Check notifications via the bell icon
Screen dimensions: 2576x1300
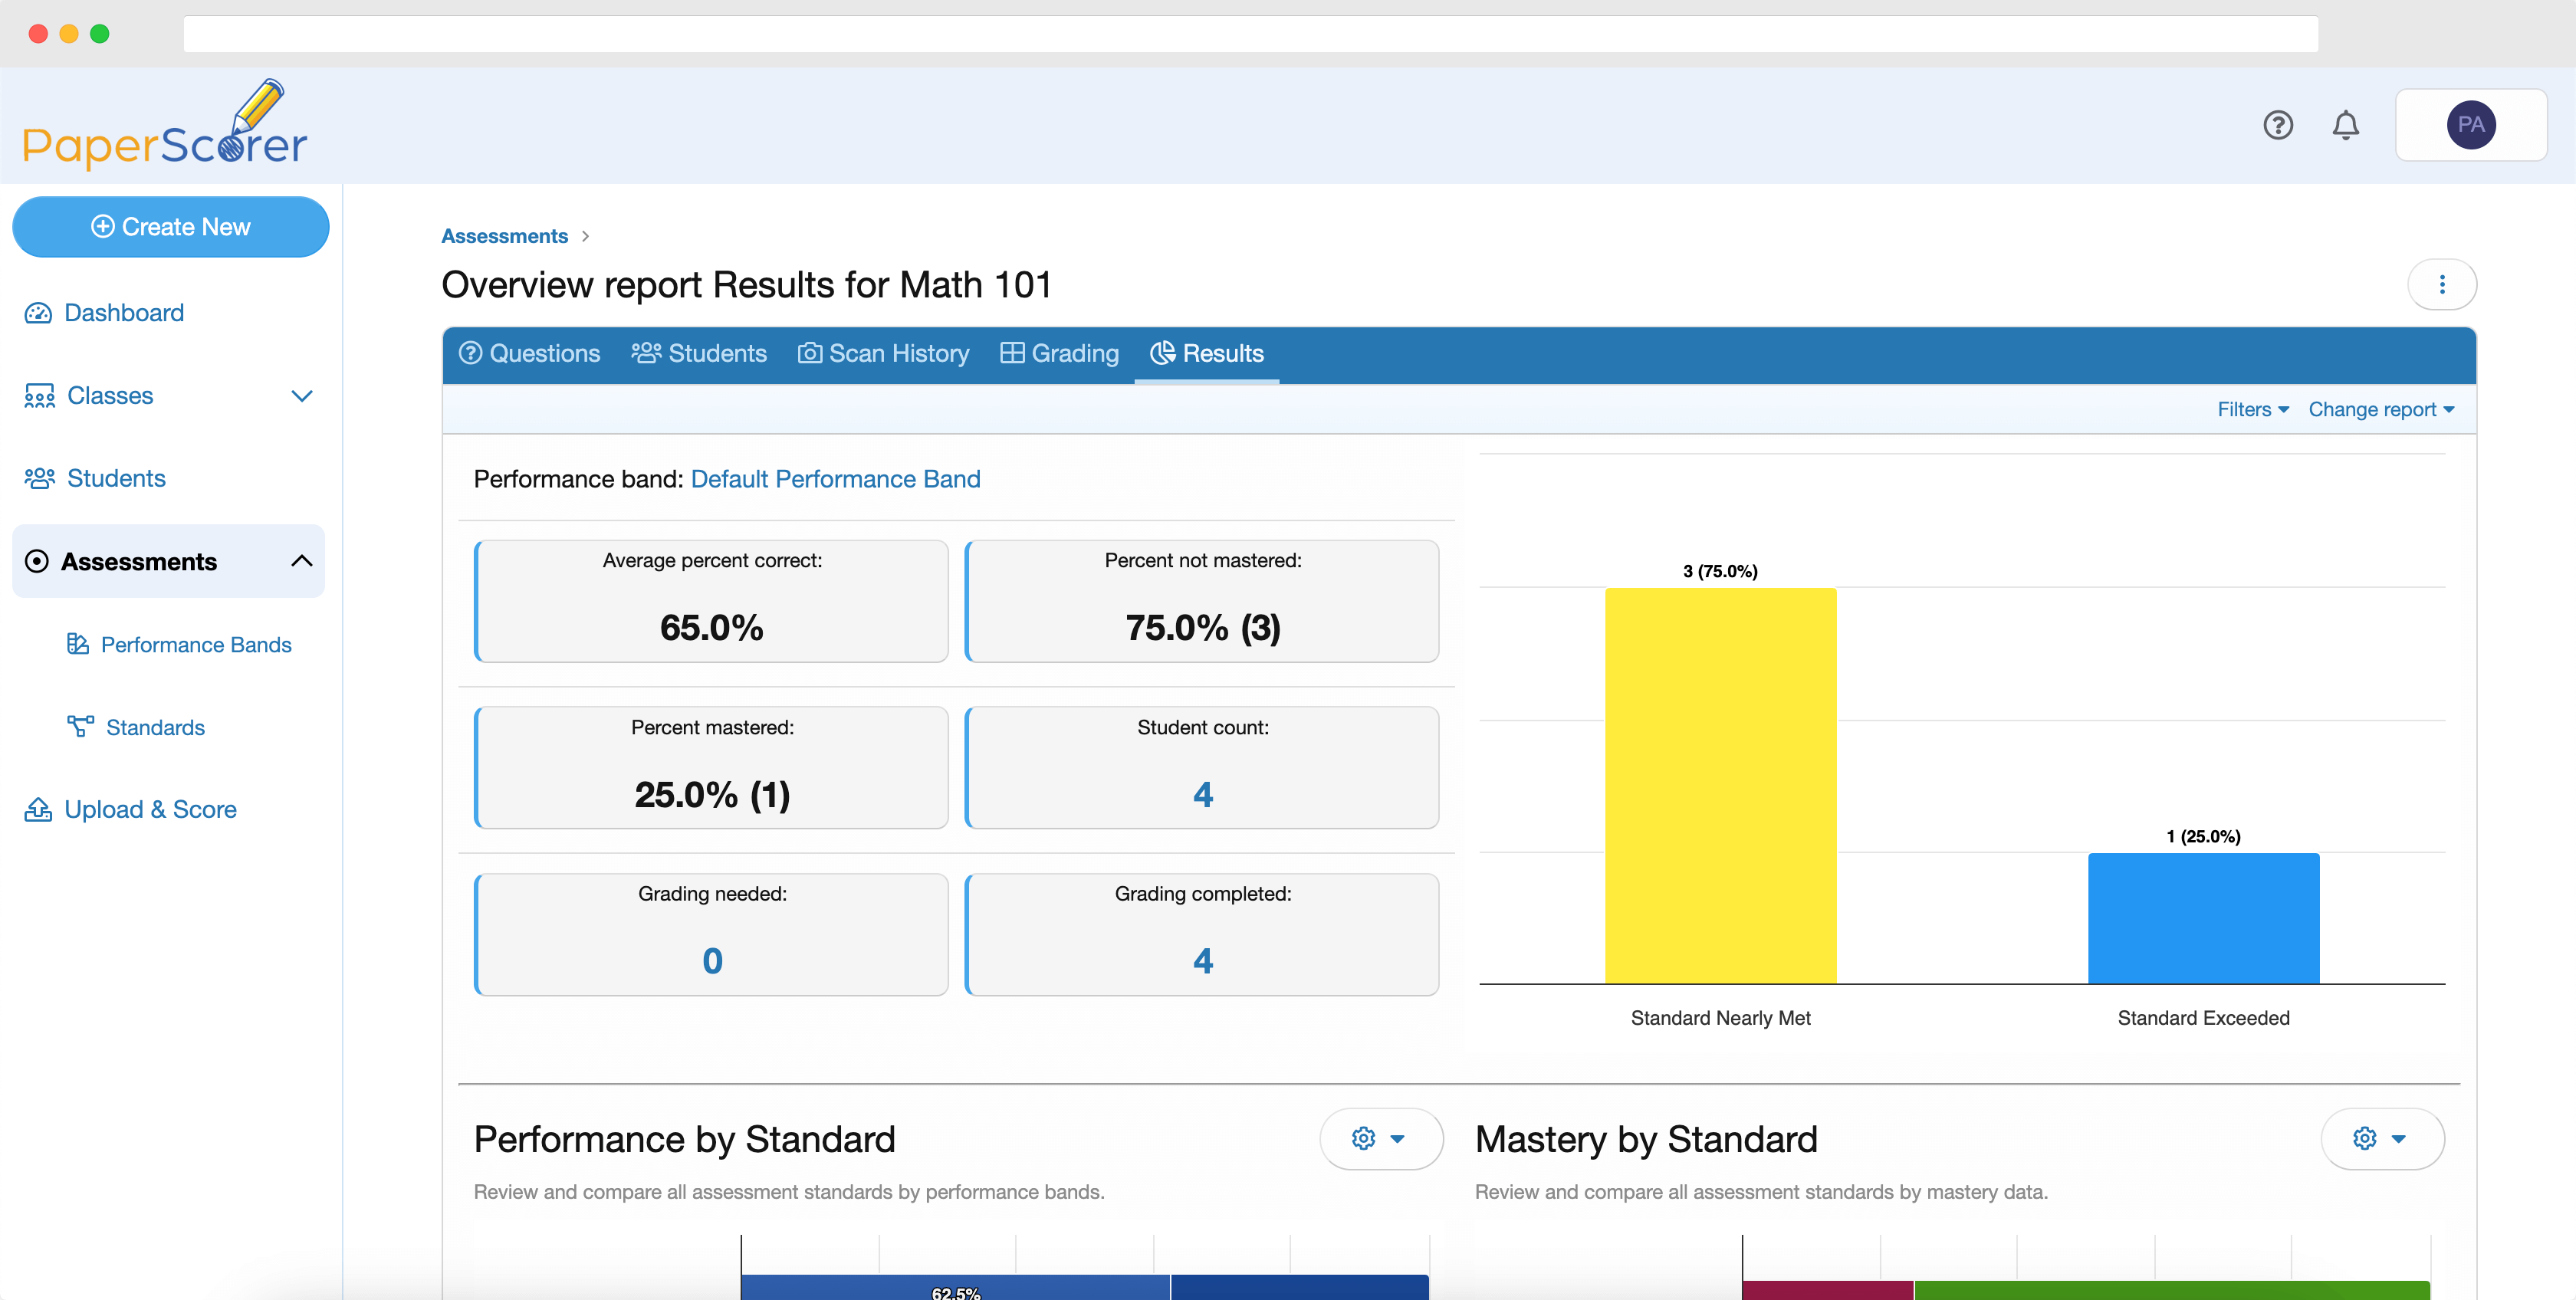pyautogui.click(x=2347, y=124)
